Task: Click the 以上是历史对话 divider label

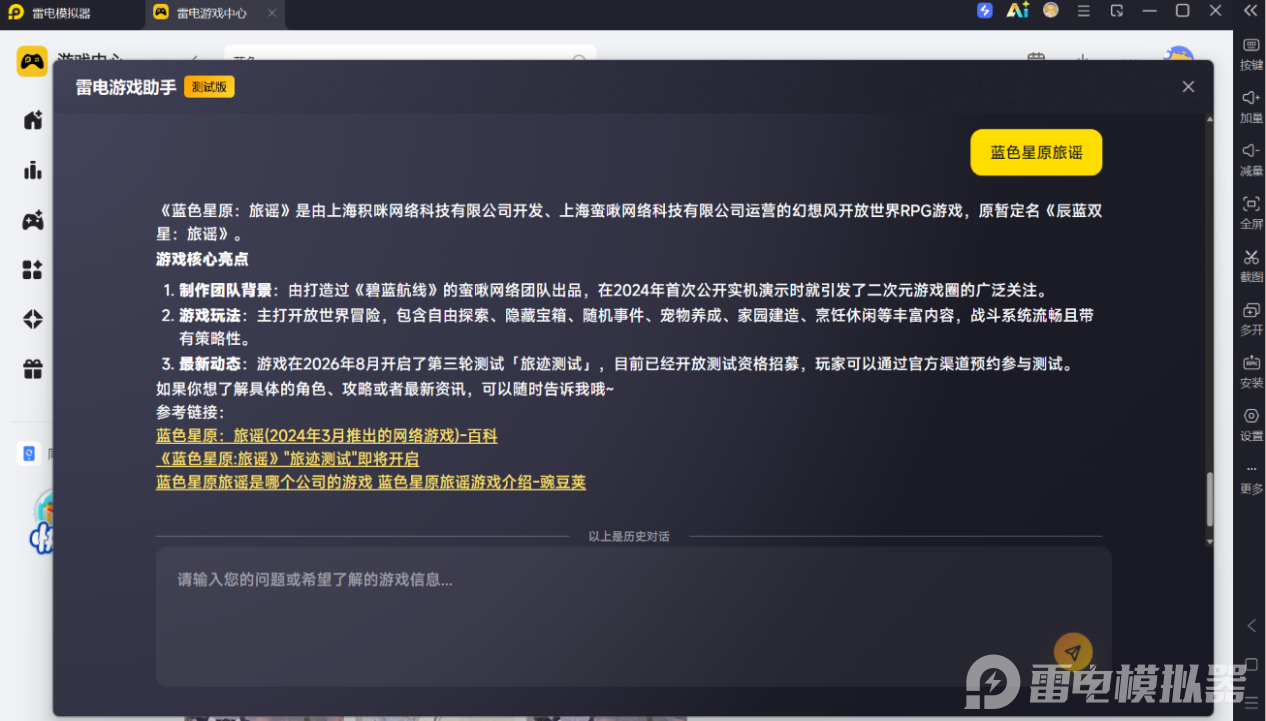Action: pyautogui.click(x=629, y=537)
